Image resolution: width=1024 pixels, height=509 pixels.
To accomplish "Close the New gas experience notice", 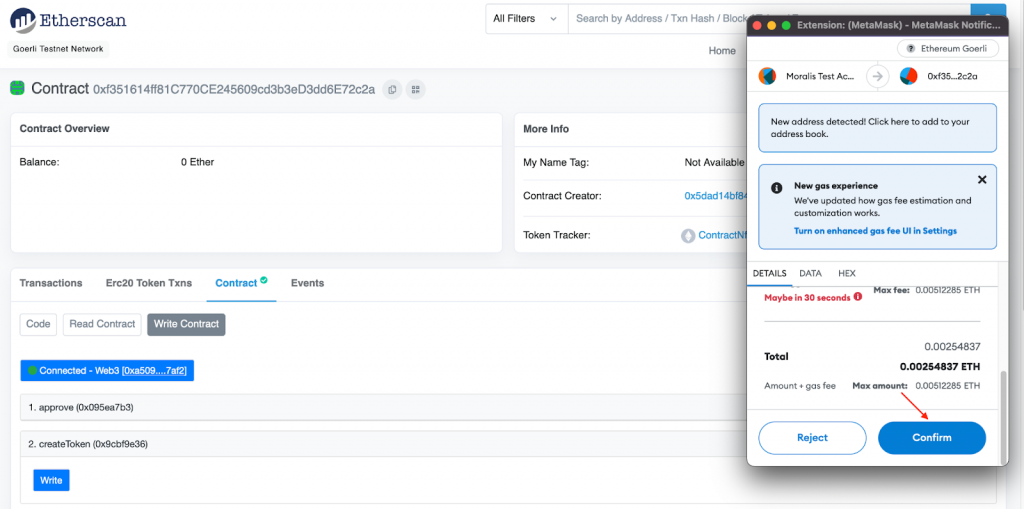I will coord(982,179).
